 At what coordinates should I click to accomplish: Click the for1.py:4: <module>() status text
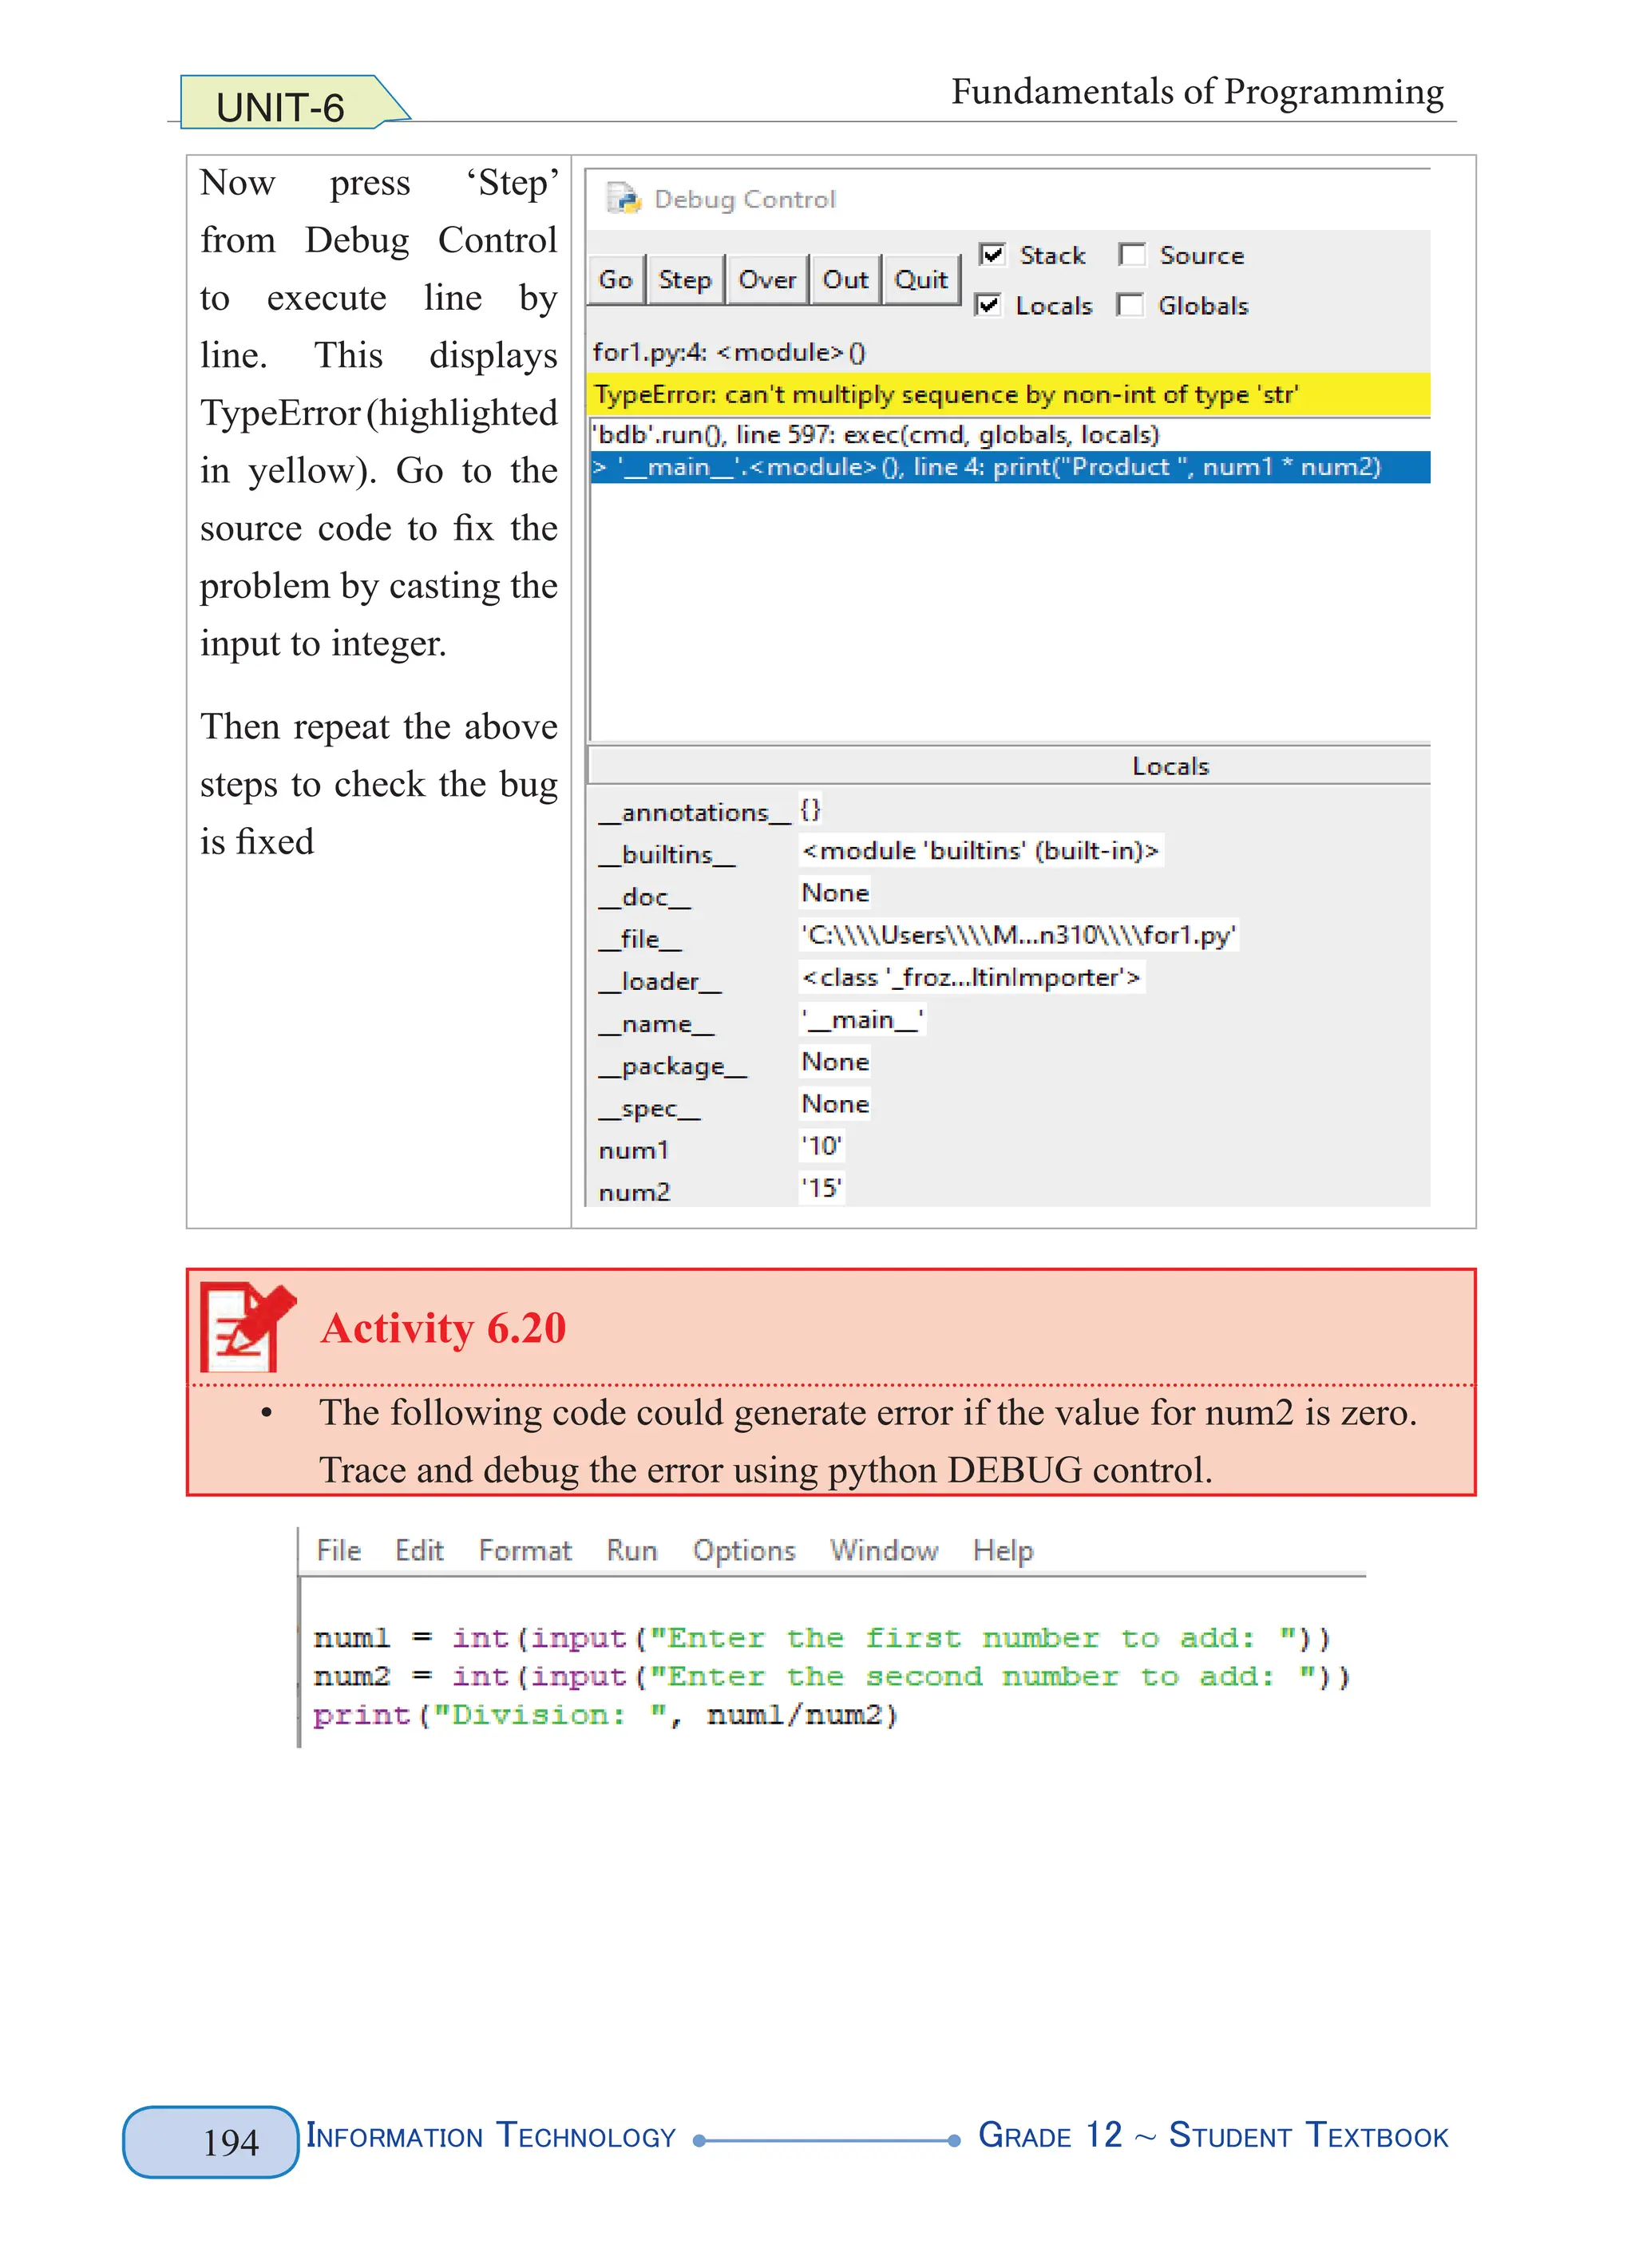(729, 352)
